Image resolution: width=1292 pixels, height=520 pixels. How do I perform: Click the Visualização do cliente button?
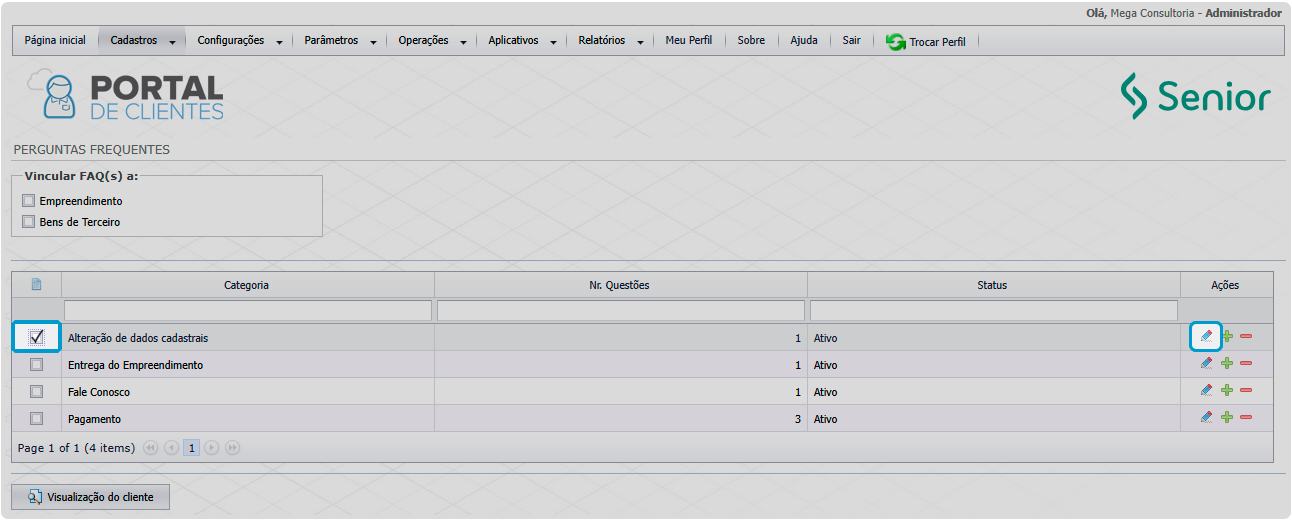pos(90,496)
